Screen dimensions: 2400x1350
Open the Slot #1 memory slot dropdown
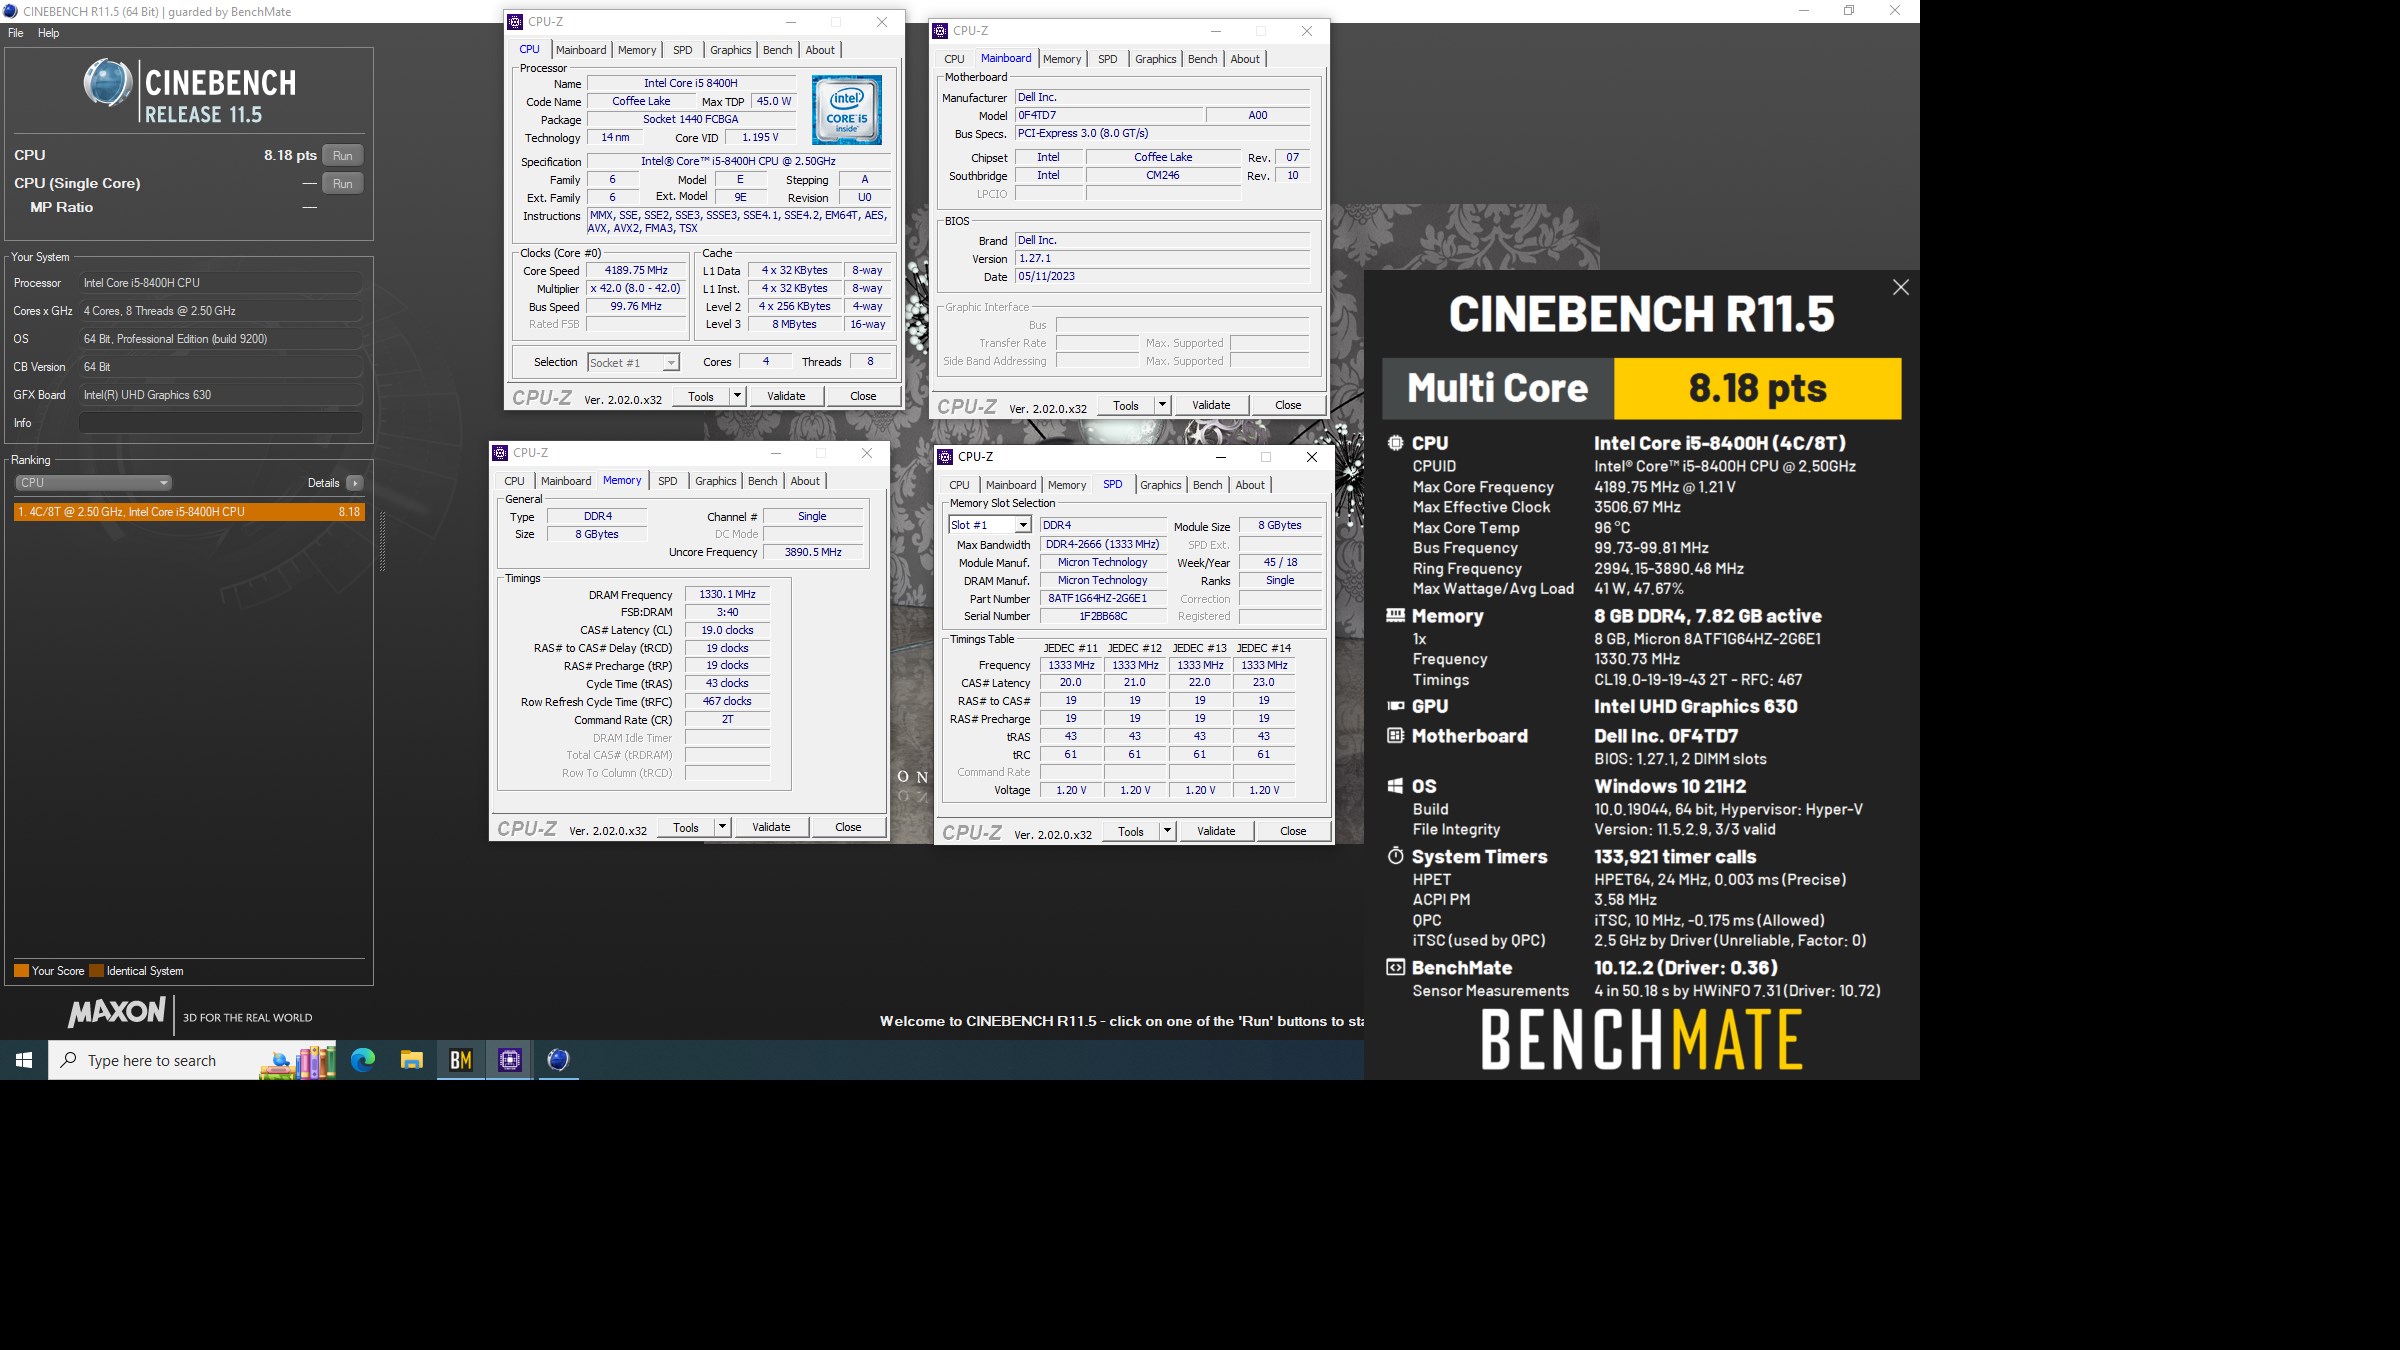[989, 525]
